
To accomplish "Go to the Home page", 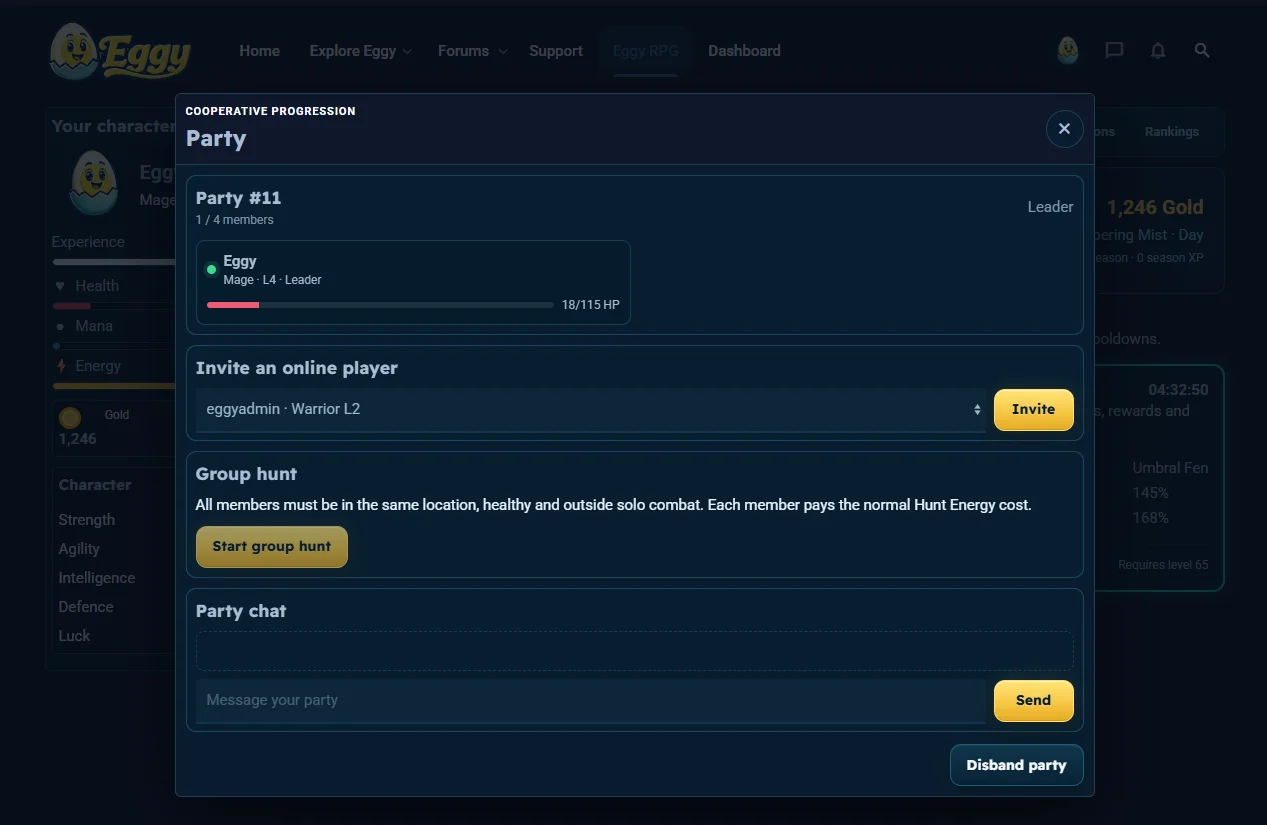I will click(x=260, y=51).
